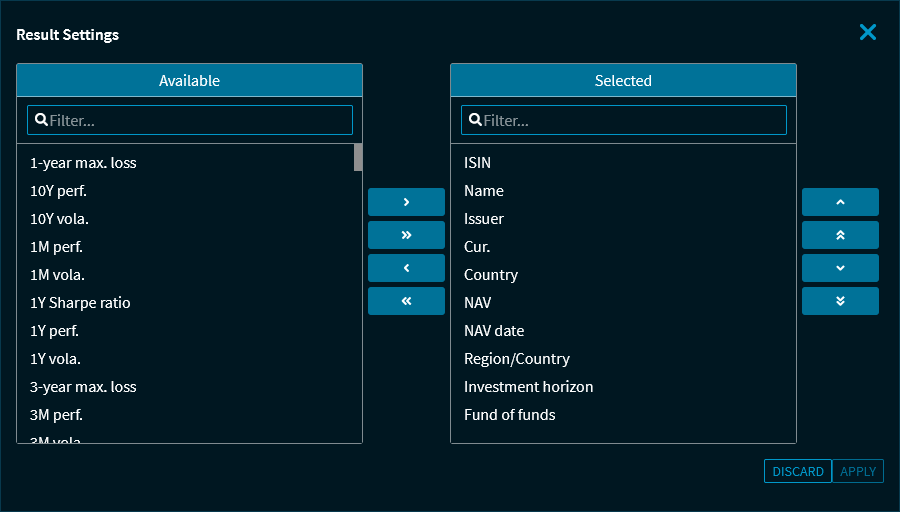Viewport: 900px width, 512px height.
Task: Remove selected item back to Available
Action: pos(406,268)
